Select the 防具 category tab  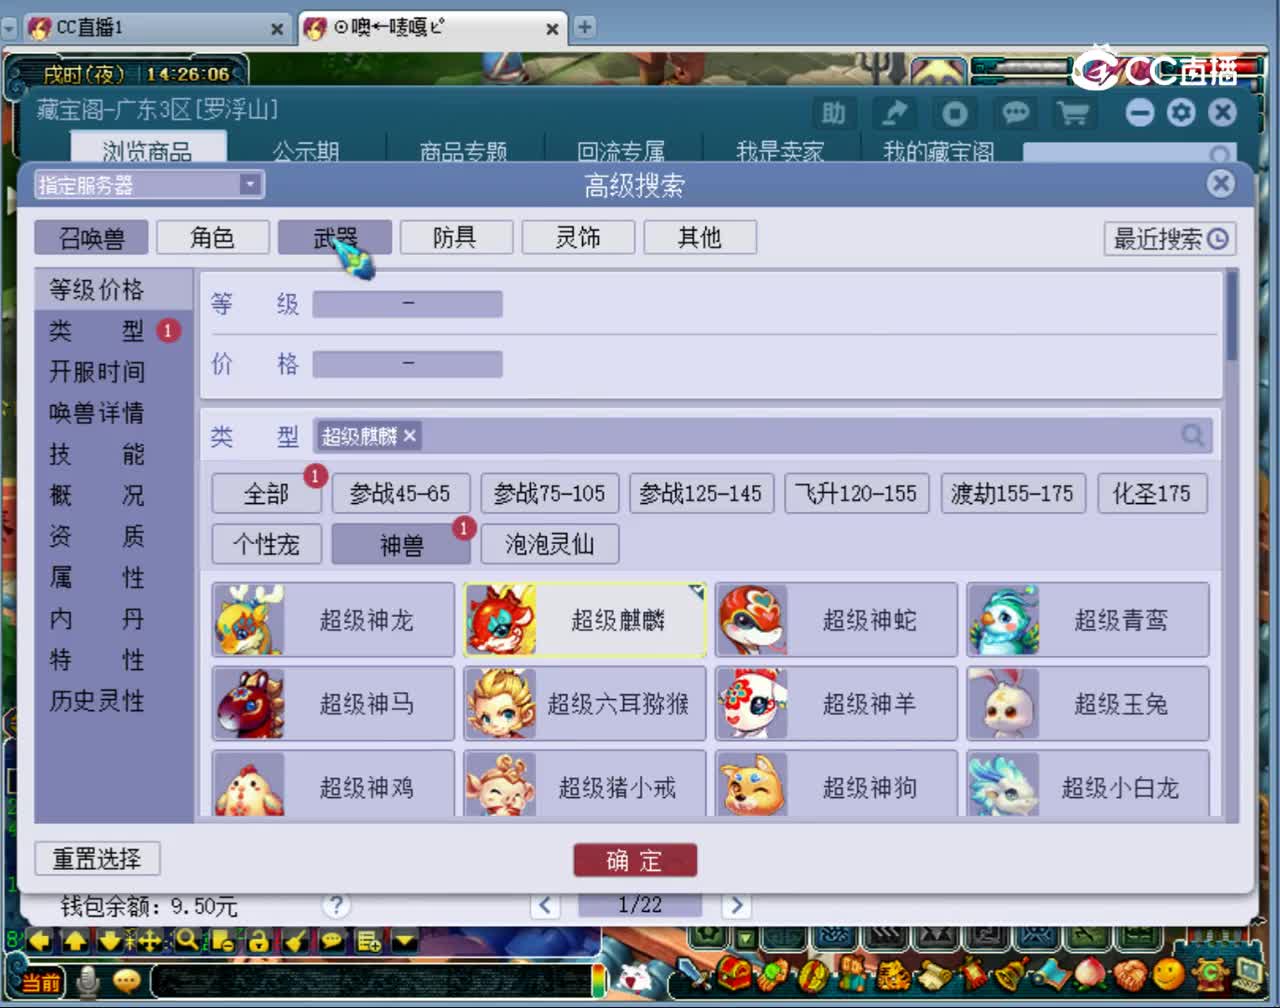456,238
